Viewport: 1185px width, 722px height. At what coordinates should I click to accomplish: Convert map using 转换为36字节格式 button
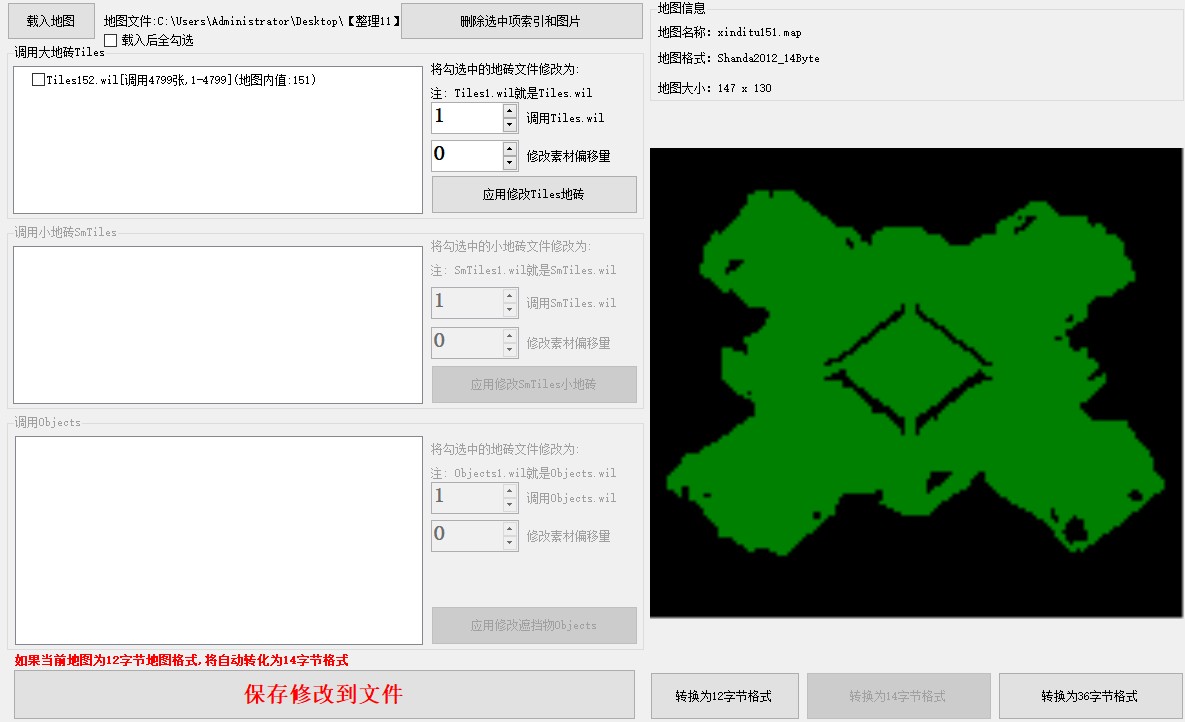click(1089, 696)
